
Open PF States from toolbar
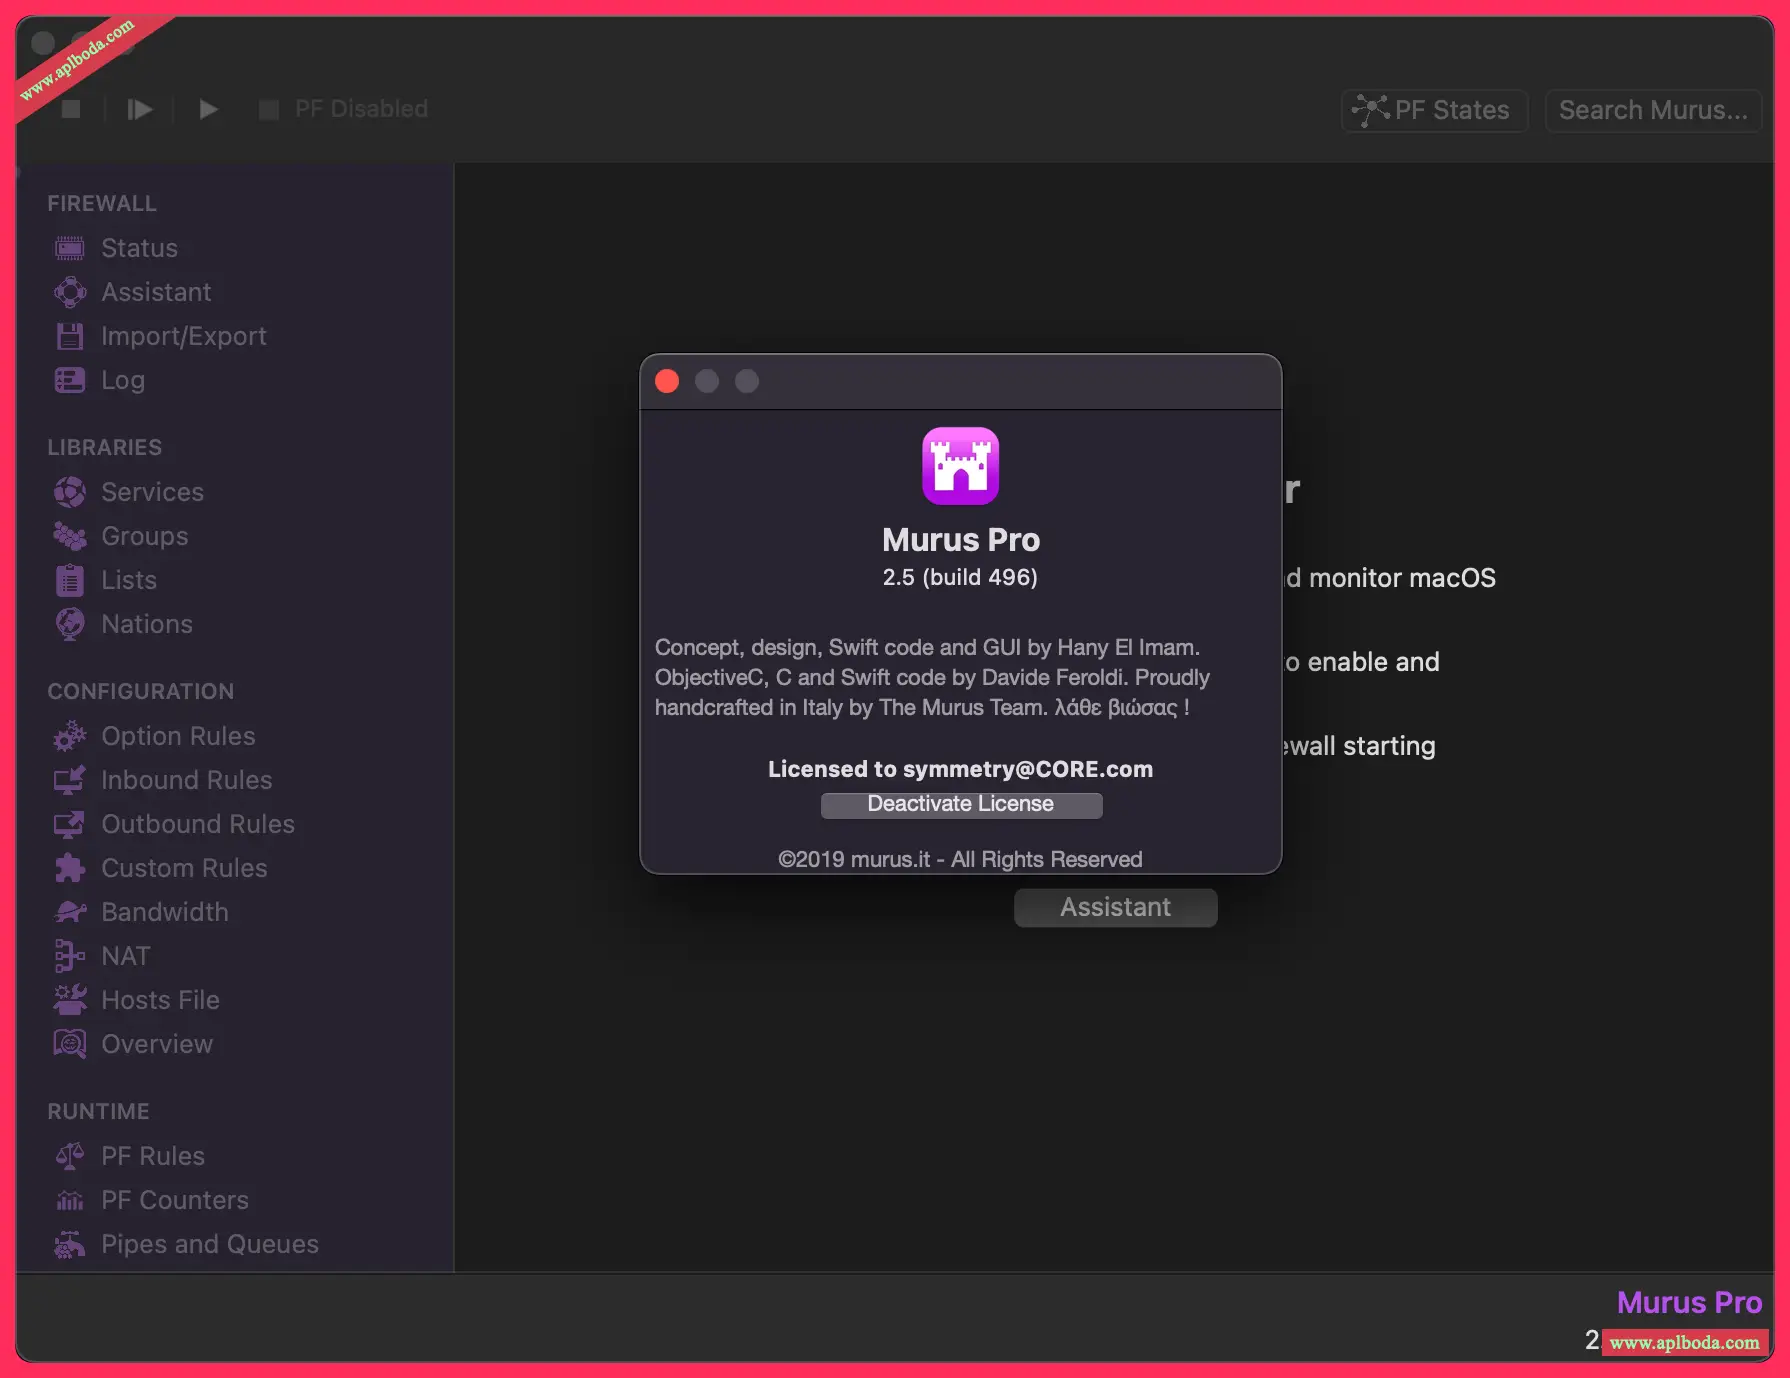pyautogui.click(x=1434, y=110)
